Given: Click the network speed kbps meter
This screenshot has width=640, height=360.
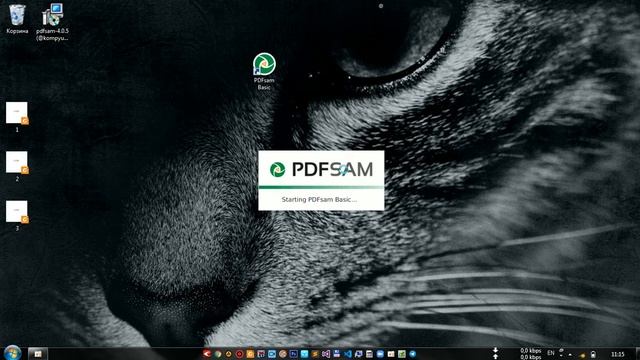Looking at the screenshot, I should click(530, 354).
